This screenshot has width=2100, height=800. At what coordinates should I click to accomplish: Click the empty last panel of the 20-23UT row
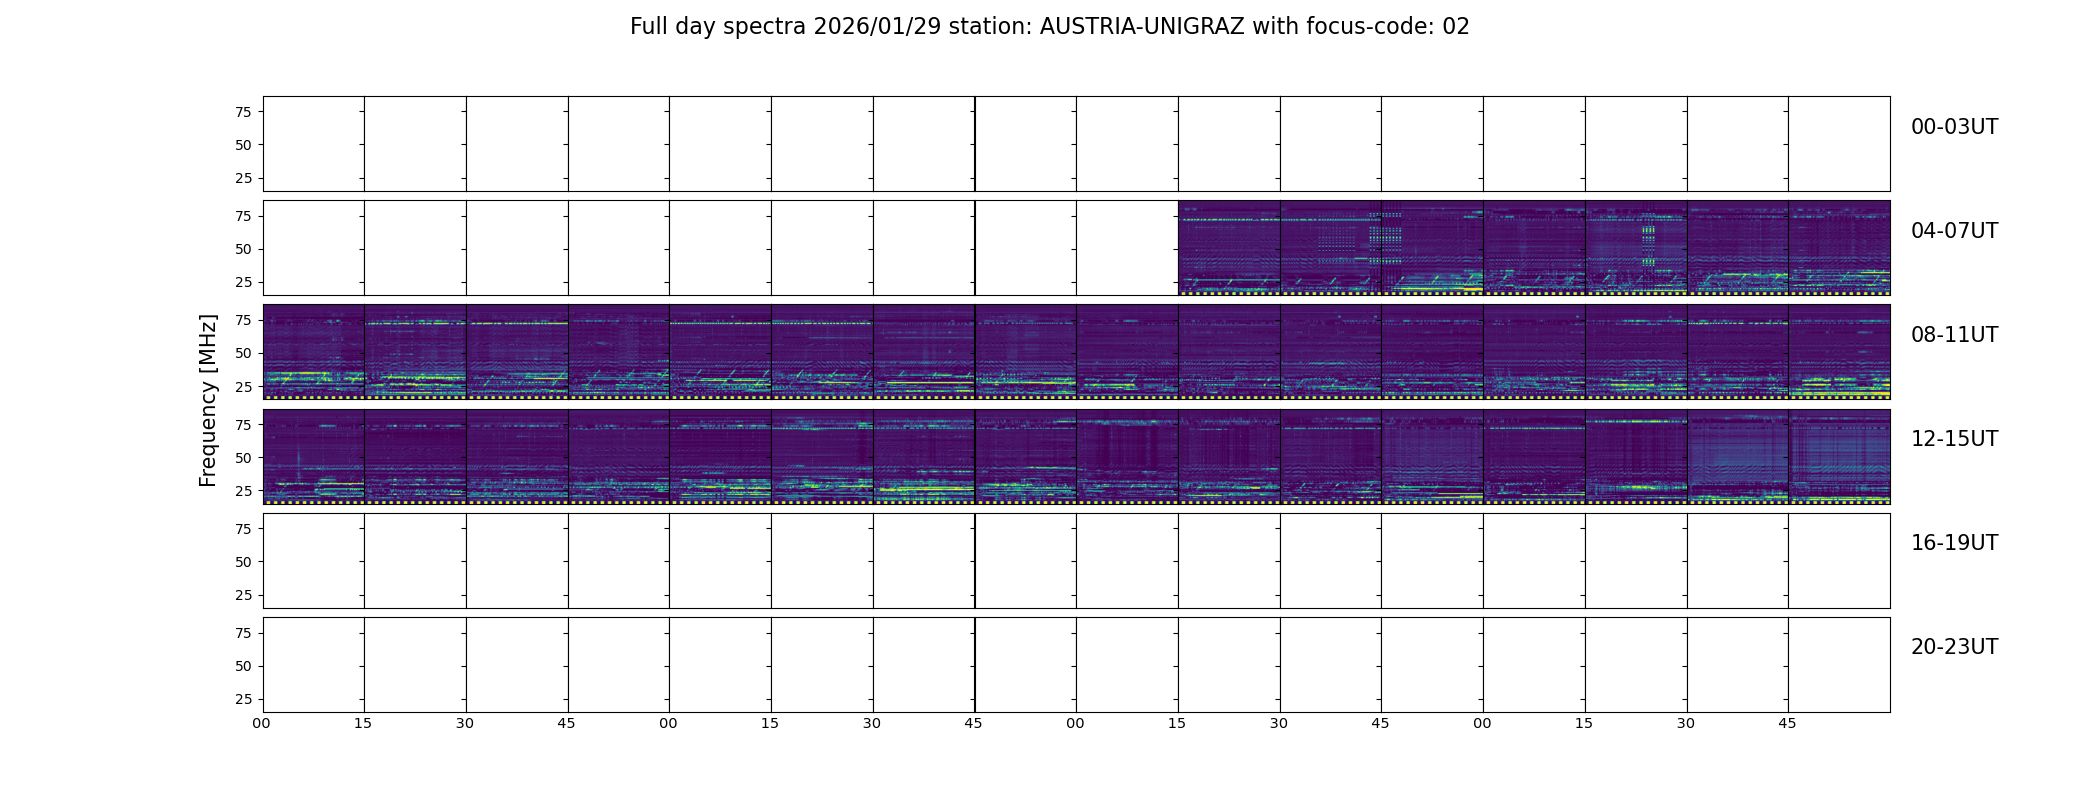click(x=1839, y=664)
